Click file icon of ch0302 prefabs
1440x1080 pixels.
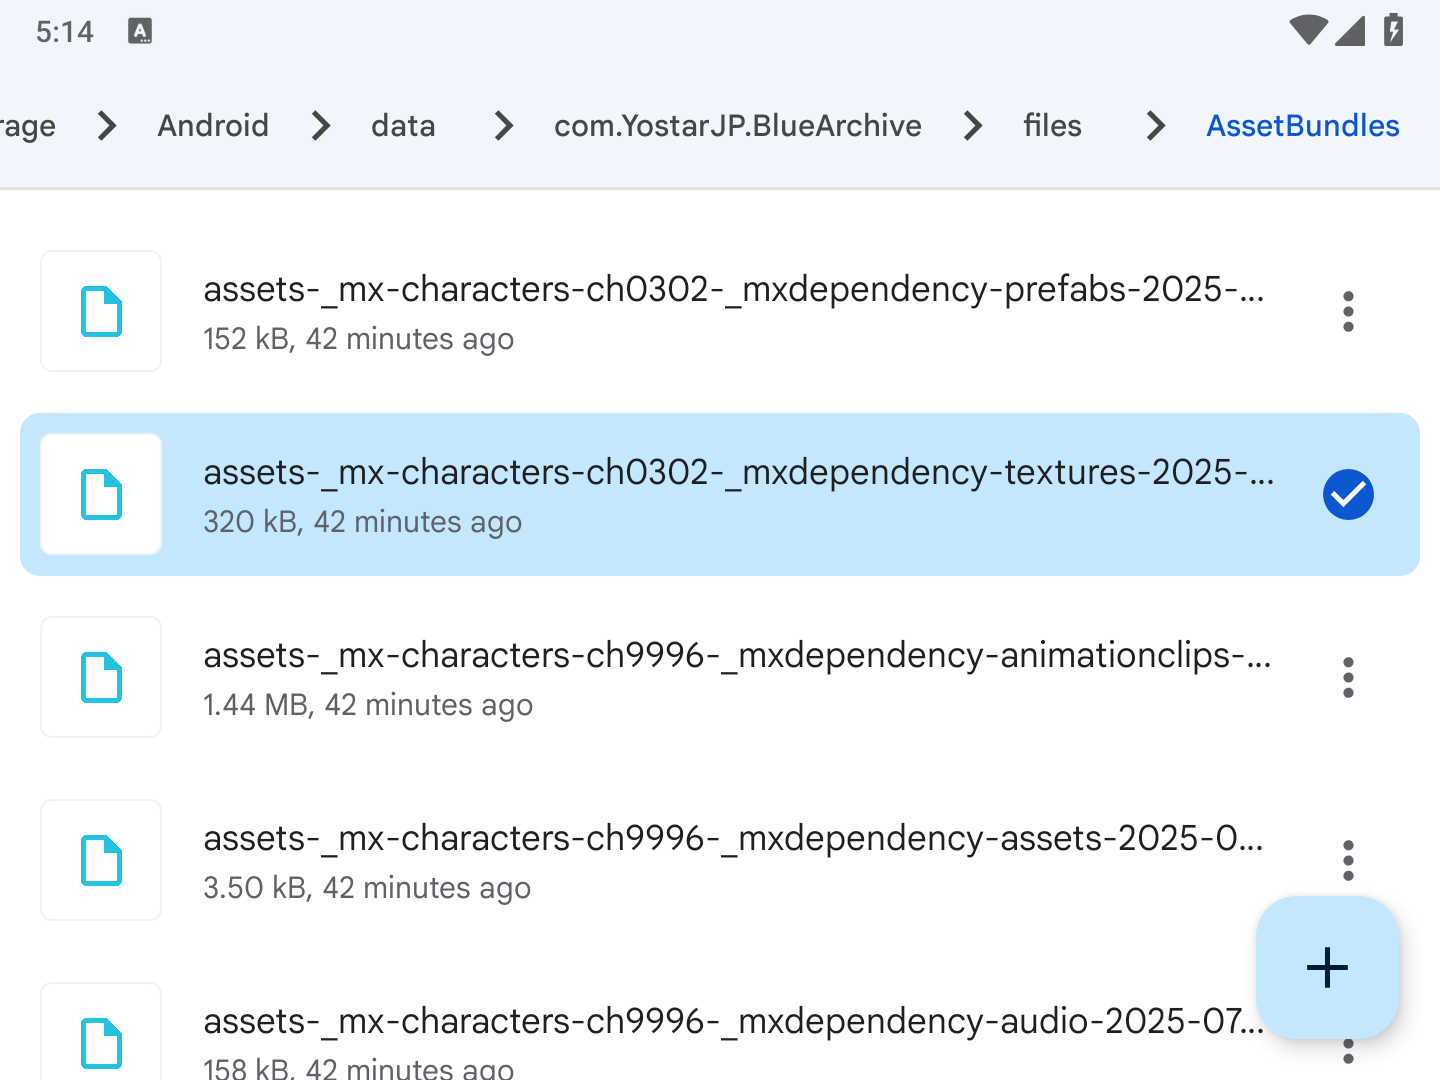[x=101, y=311]
